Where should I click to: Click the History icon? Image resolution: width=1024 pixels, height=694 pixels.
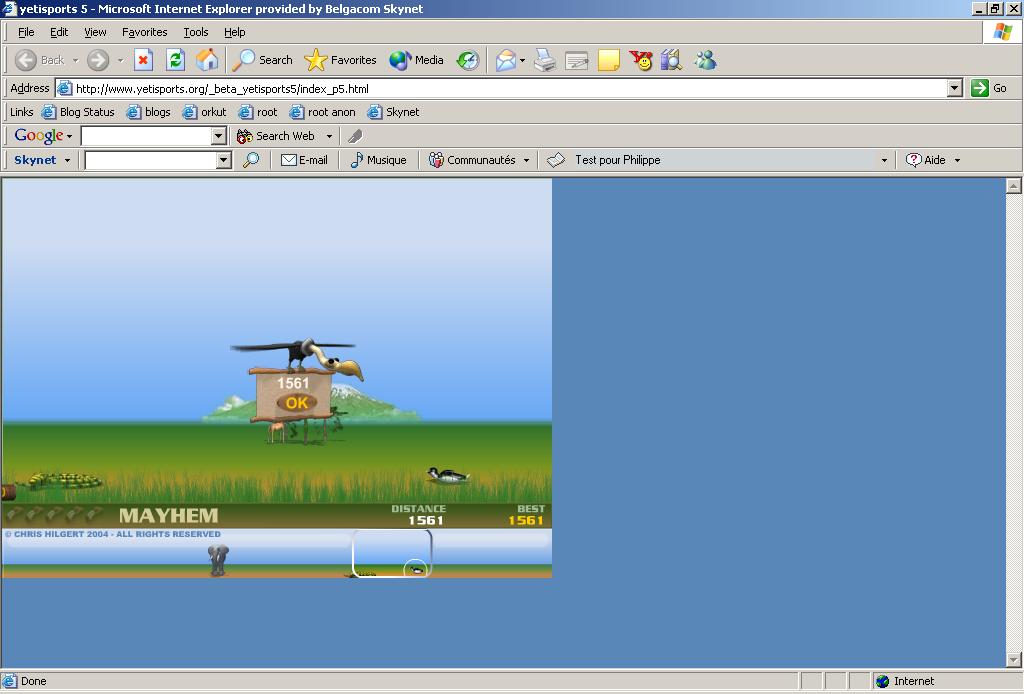[468, 60]
